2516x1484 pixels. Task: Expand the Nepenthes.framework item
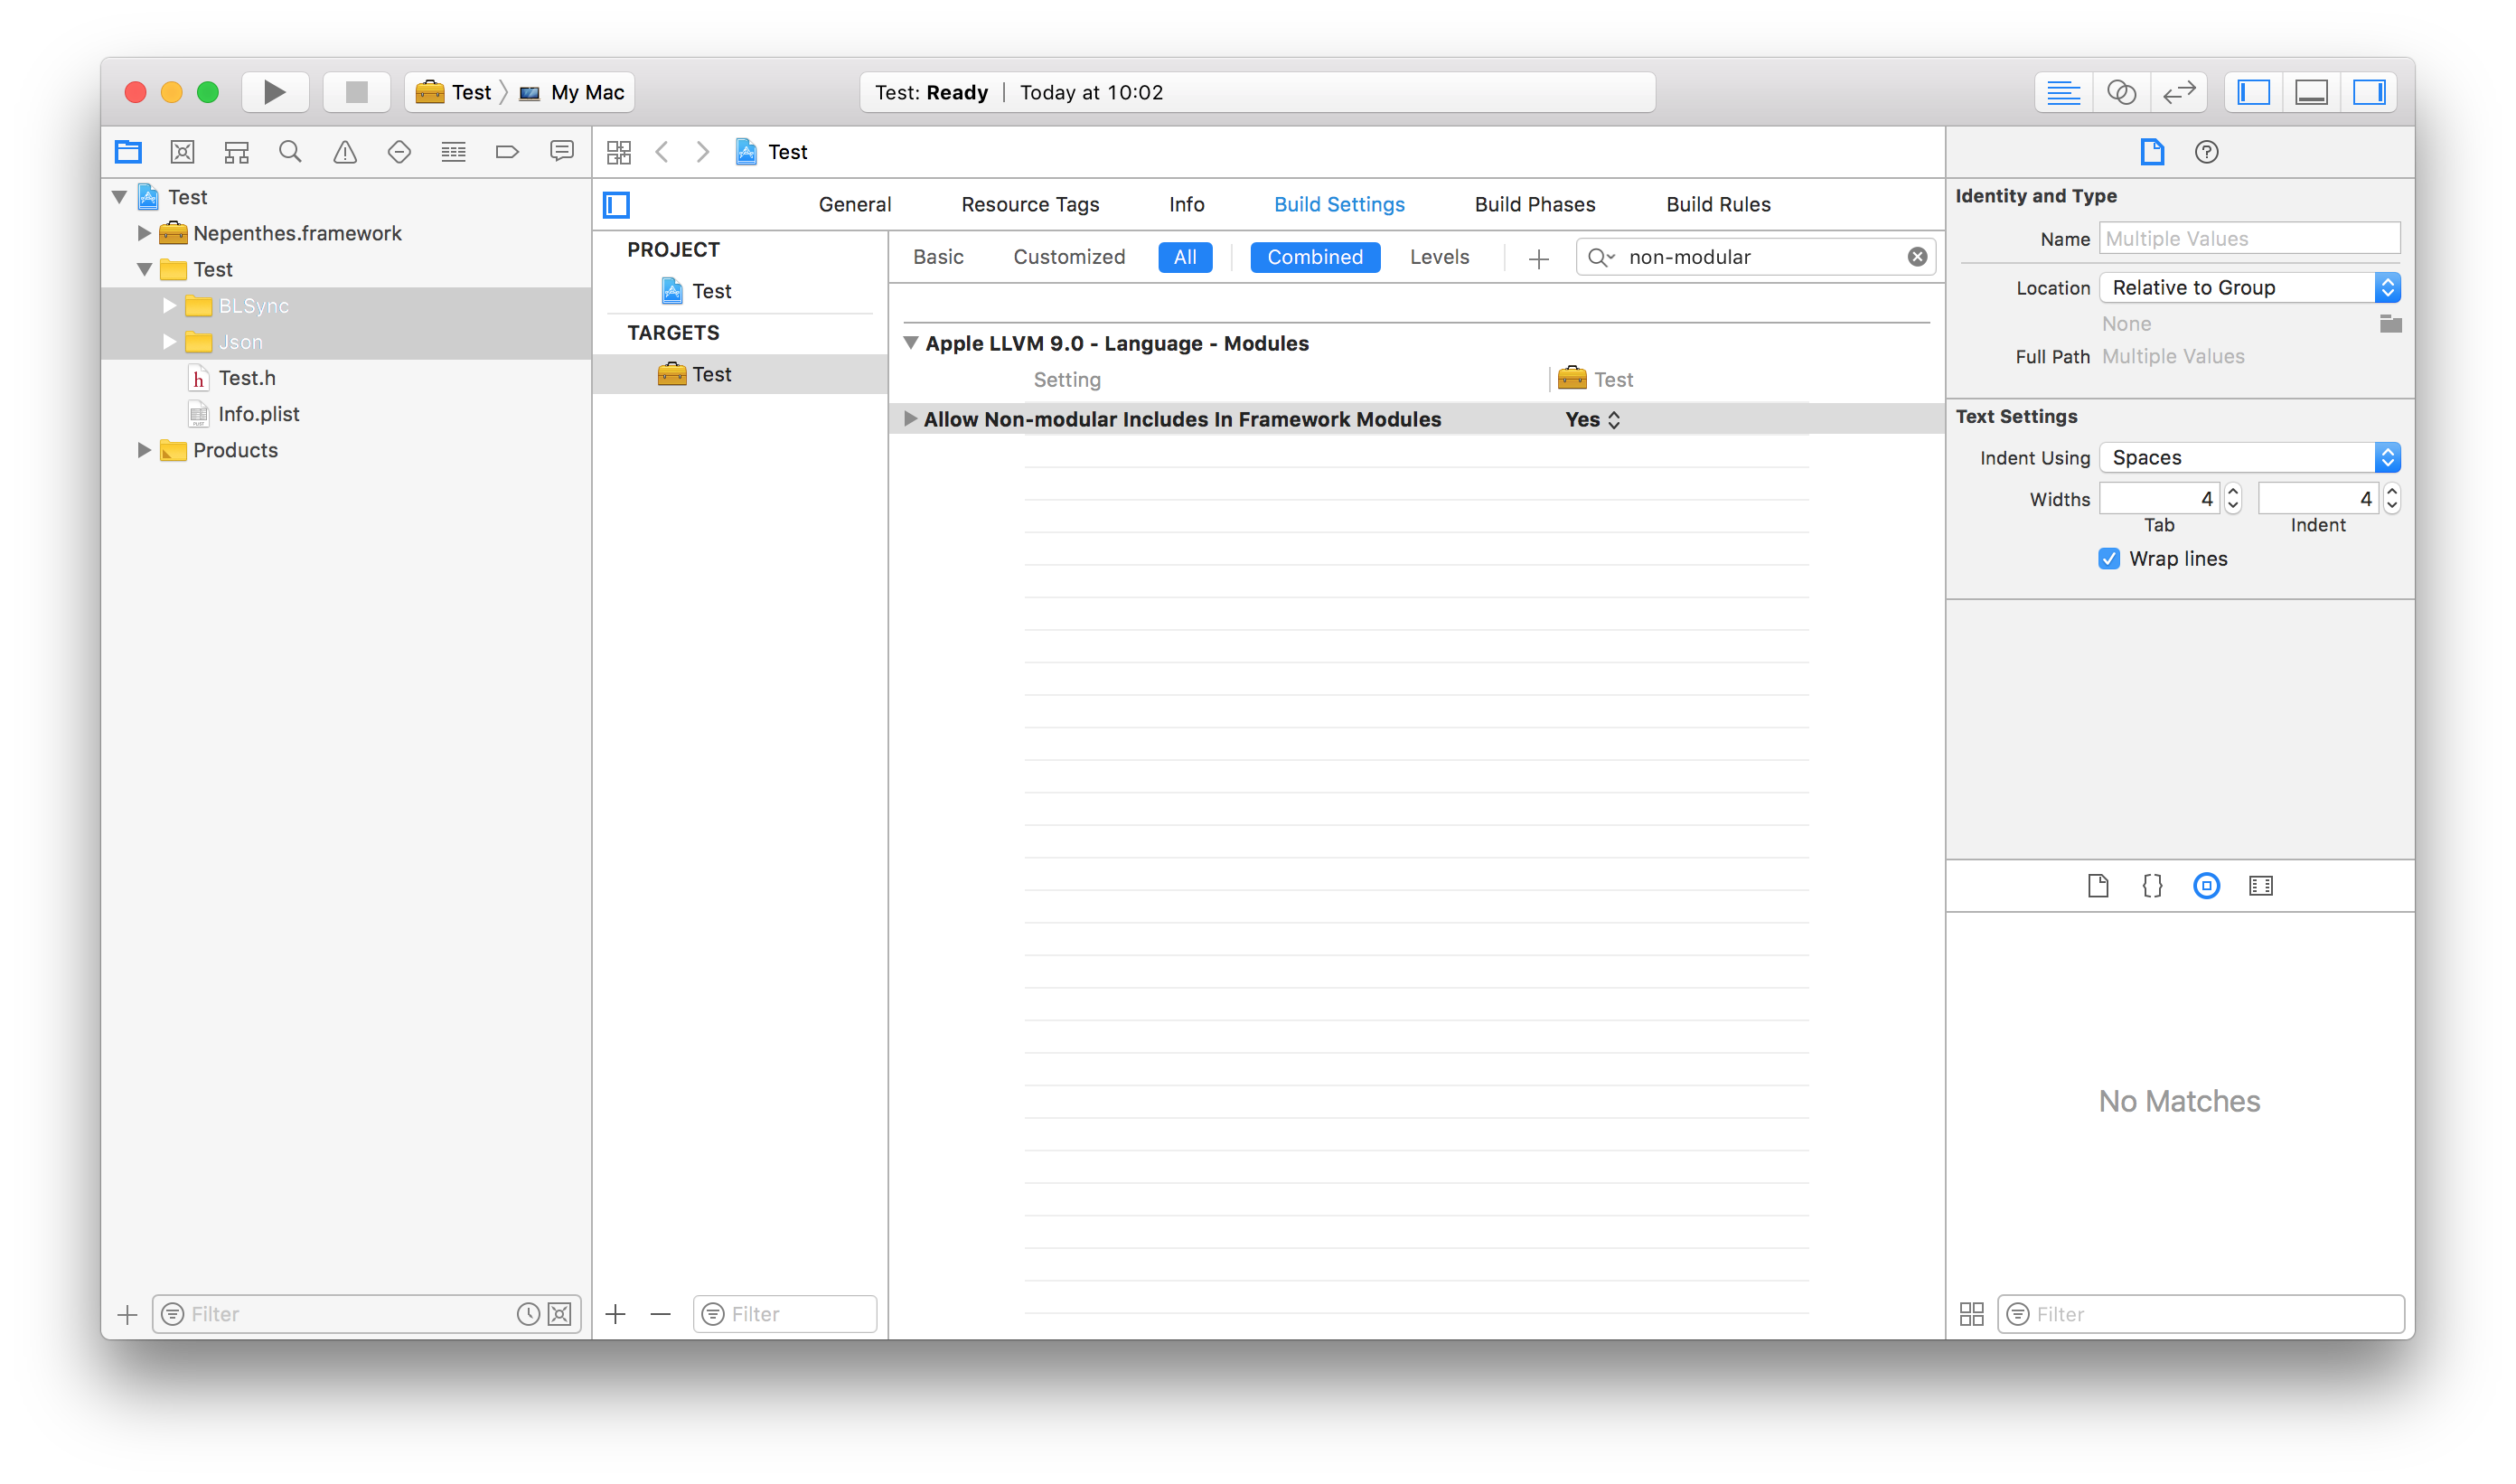pyautogui.click(x=144, y=233)
